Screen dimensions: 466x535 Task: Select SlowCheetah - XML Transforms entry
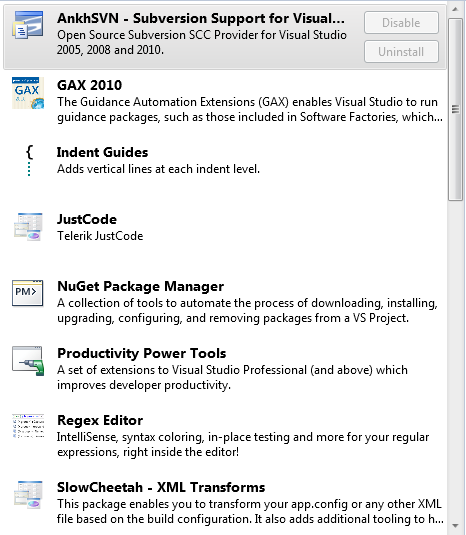tap(225, 503)
